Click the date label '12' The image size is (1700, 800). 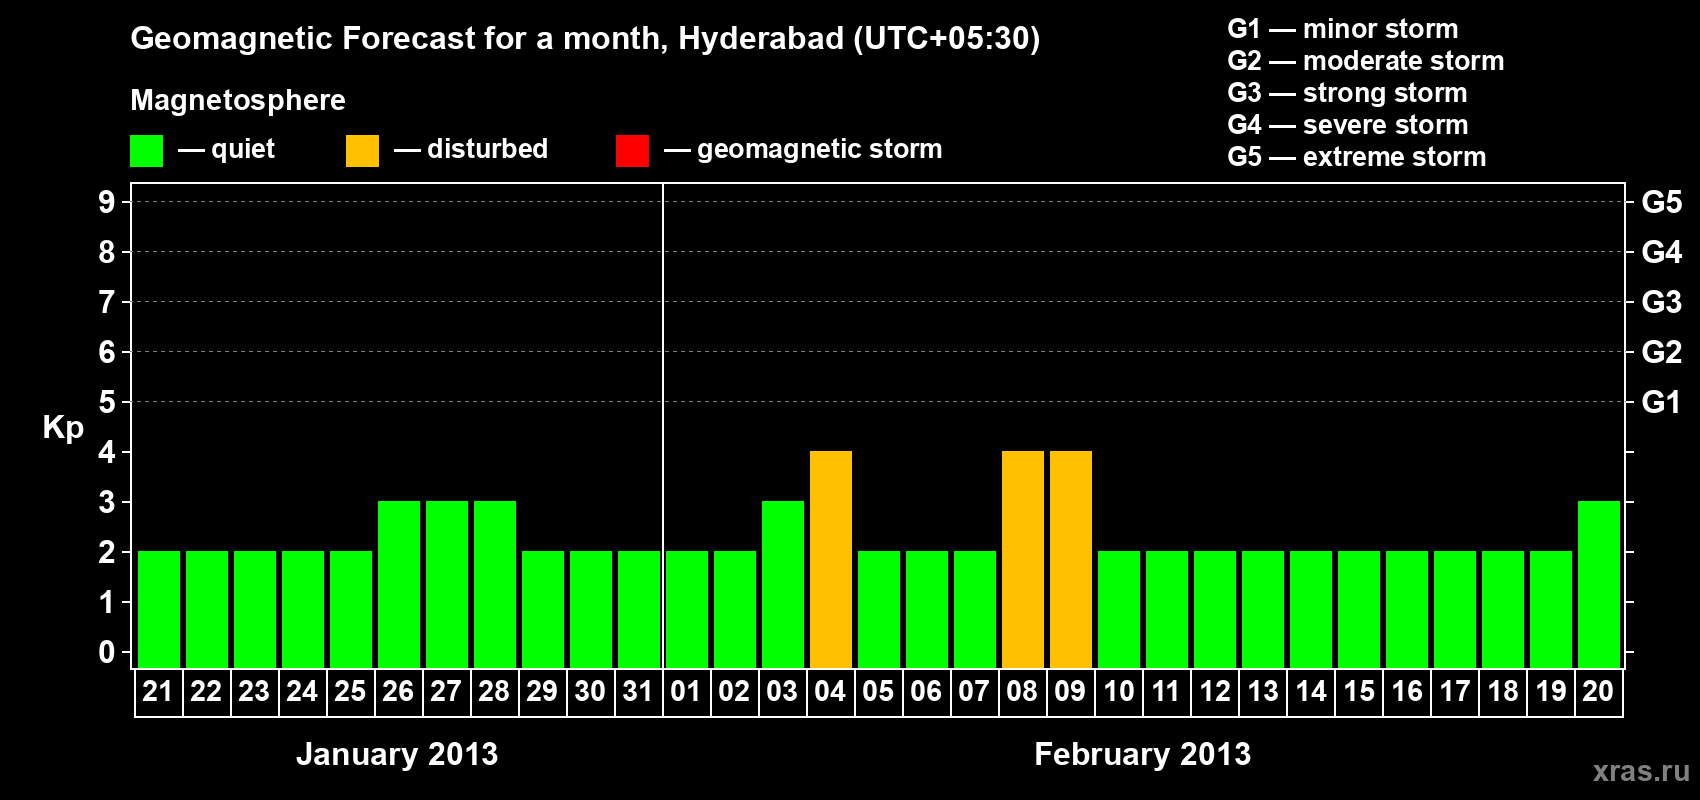click(x=1215, y=692)
